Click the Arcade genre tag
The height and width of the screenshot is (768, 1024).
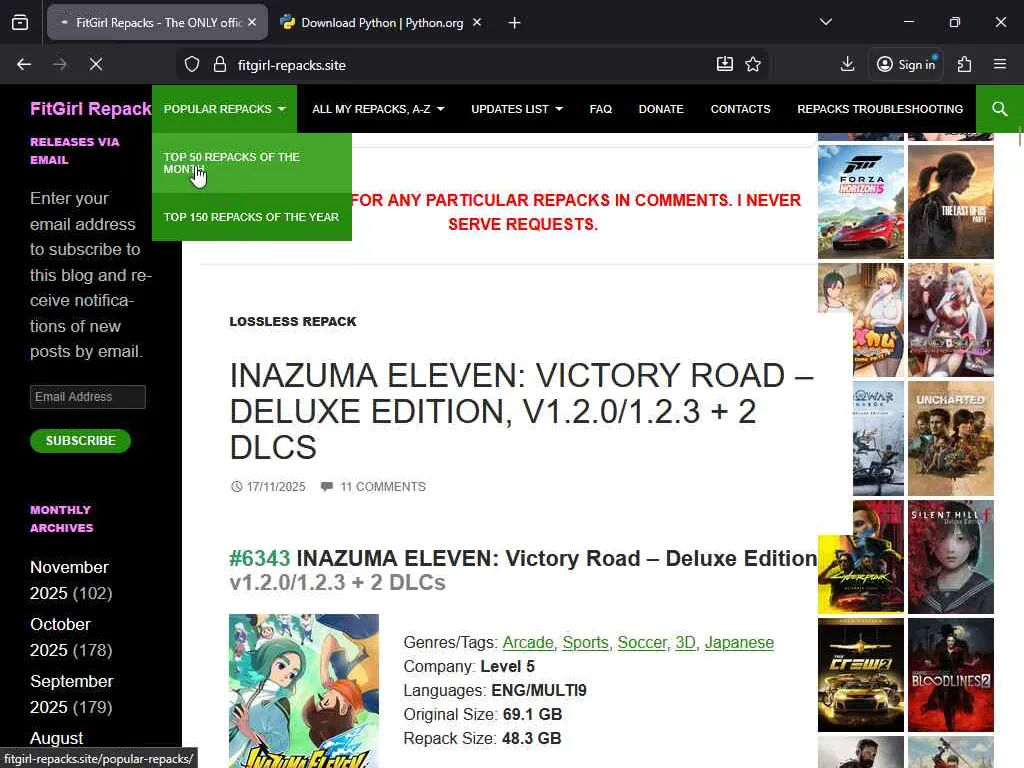point(528,643)
